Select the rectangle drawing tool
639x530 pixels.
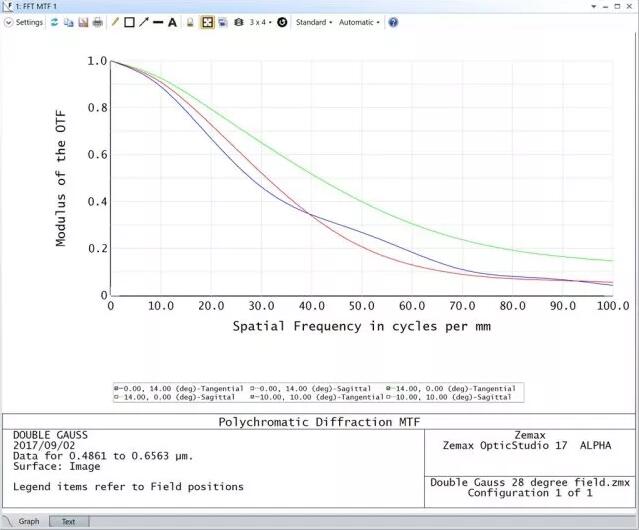coord(129,22)
